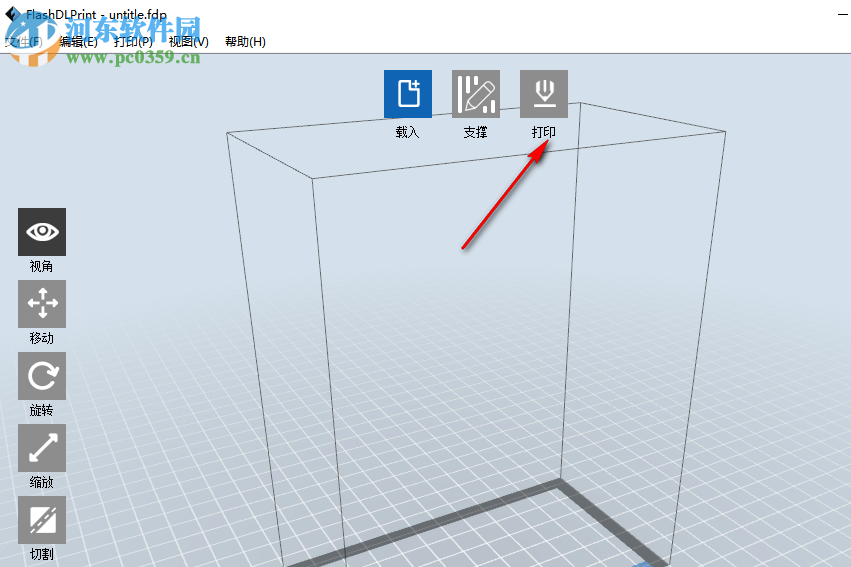Open the 帮助(H) menu
The width and height of the screenshot is (851, 567).
pyautogui.click(x=245, y=42)
